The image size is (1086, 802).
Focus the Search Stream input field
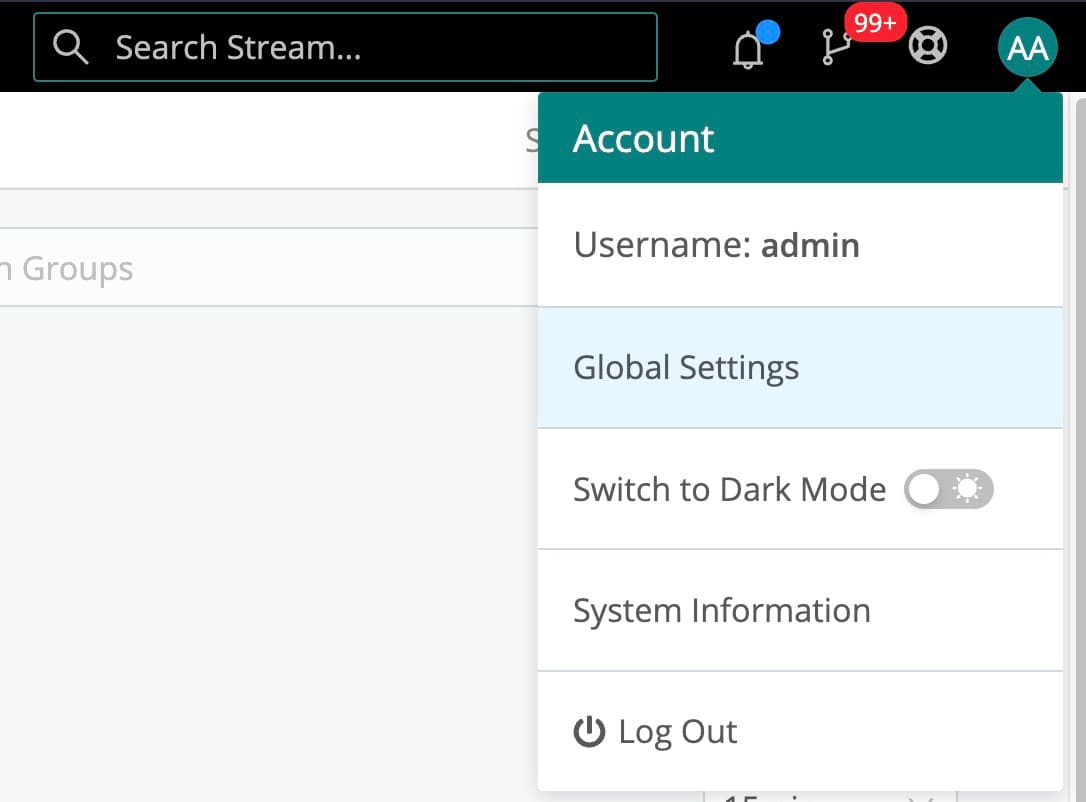(x=380, y=47)
